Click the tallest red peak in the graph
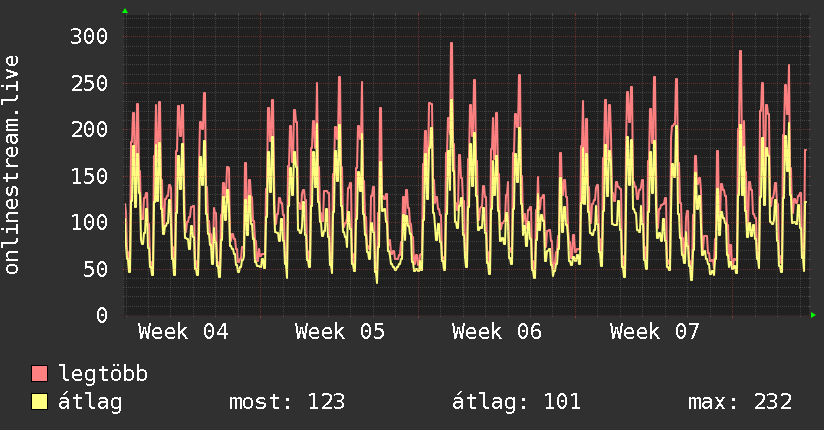The height and width of the screenshot is (430, 824). [451, 45]
